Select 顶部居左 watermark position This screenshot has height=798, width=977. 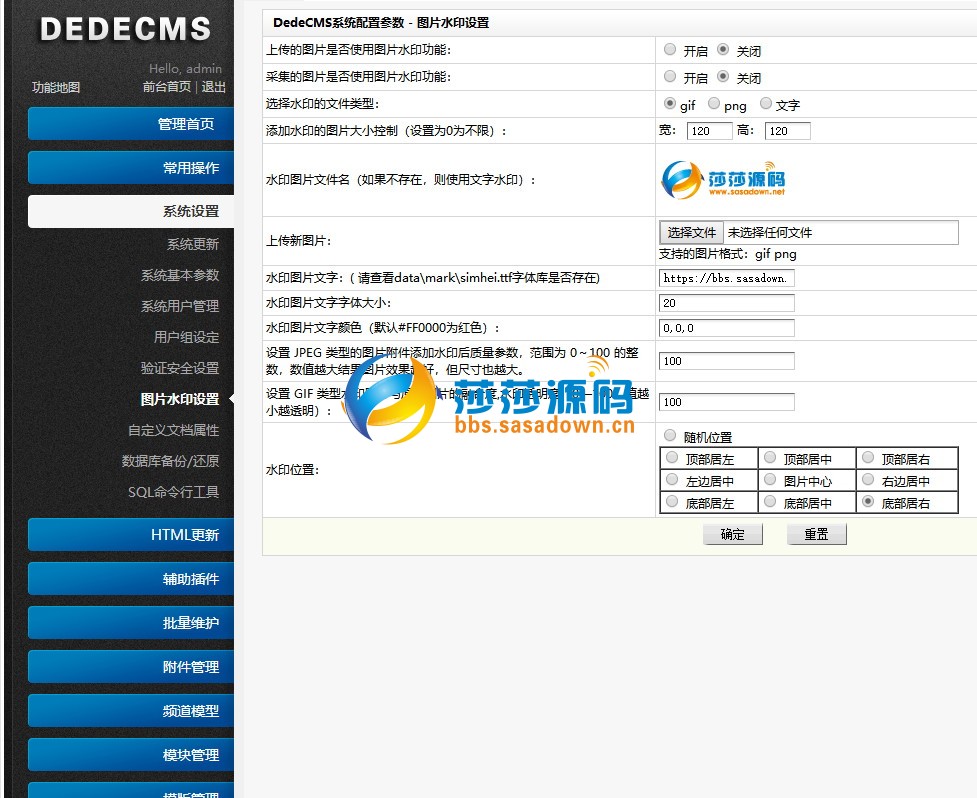(x=672, y=457)
